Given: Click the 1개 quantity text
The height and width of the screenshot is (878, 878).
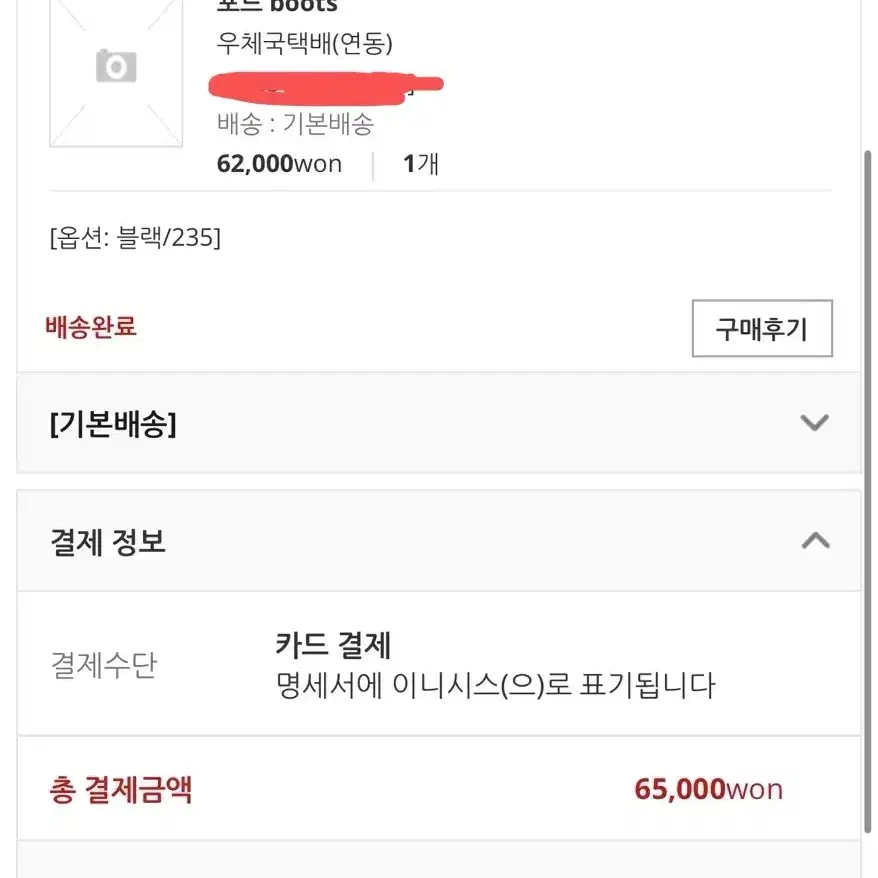Looking at the screenshot, I should [x=421, y=164].
